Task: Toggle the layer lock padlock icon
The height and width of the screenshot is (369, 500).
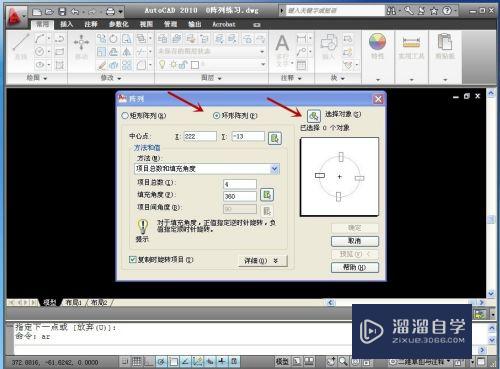Action: pos(183,64)
